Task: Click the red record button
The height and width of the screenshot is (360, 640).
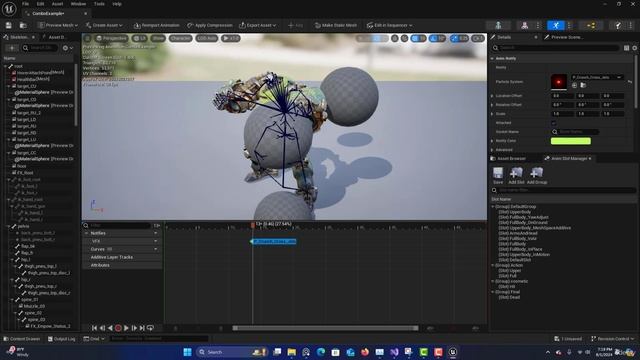Action: pyautogui.click(x=118, y=328)
